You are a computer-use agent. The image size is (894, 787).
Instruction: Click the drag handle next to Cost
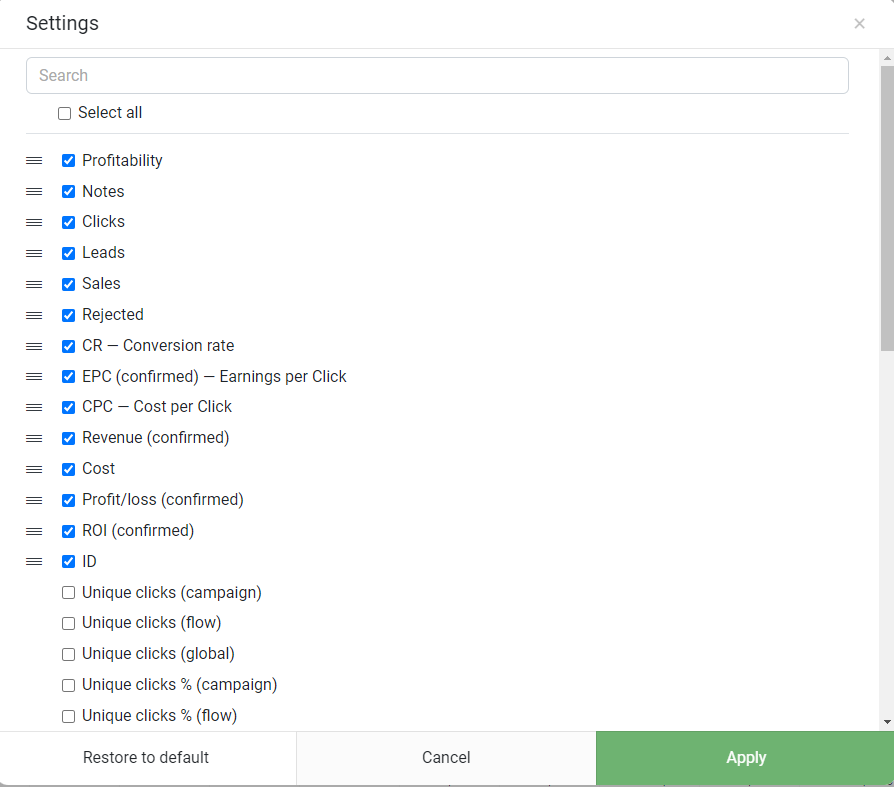tap(34, 469)
